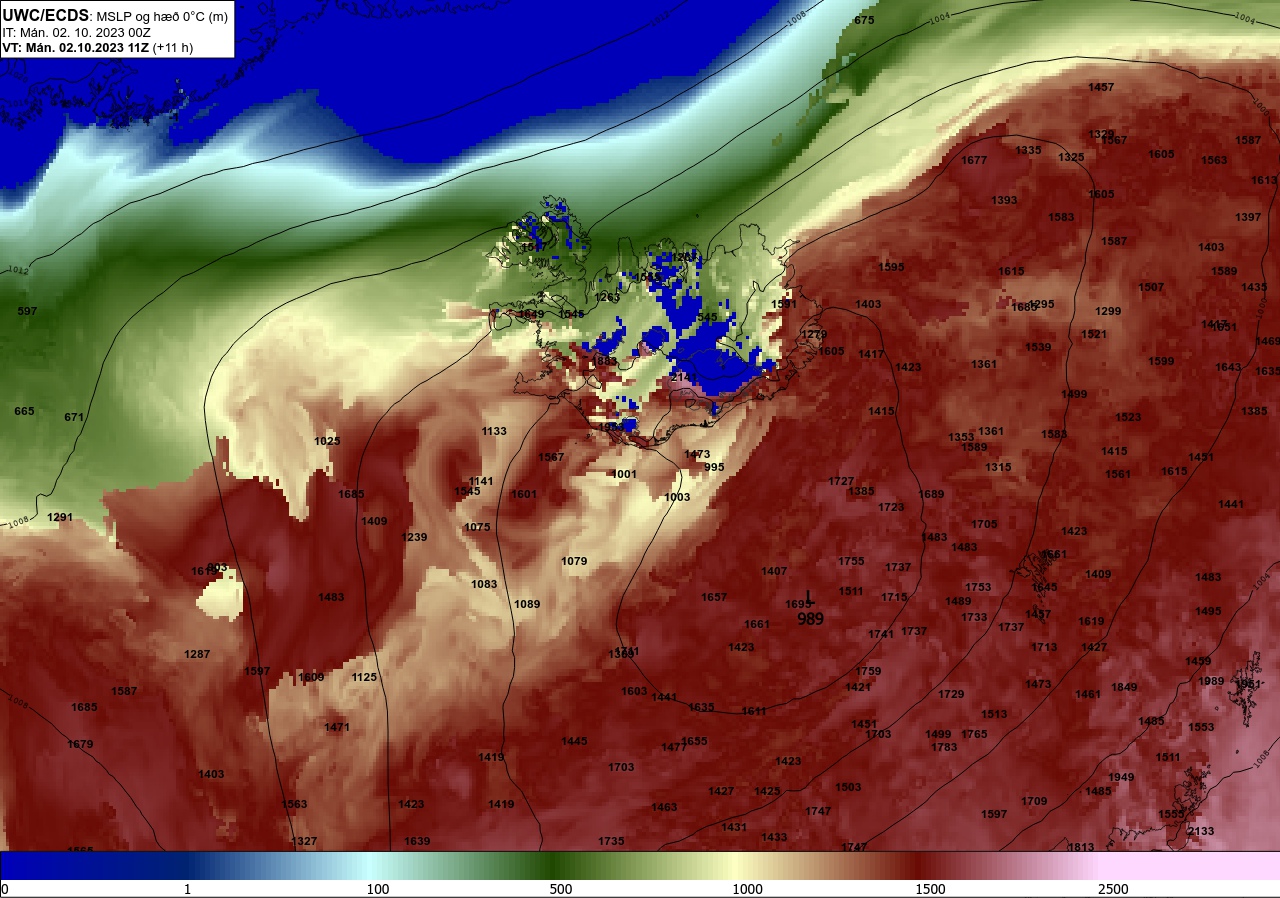Screen dimensions: 1280x898
Task: Select the 1141 height value
Action: [x=481, y=481]
